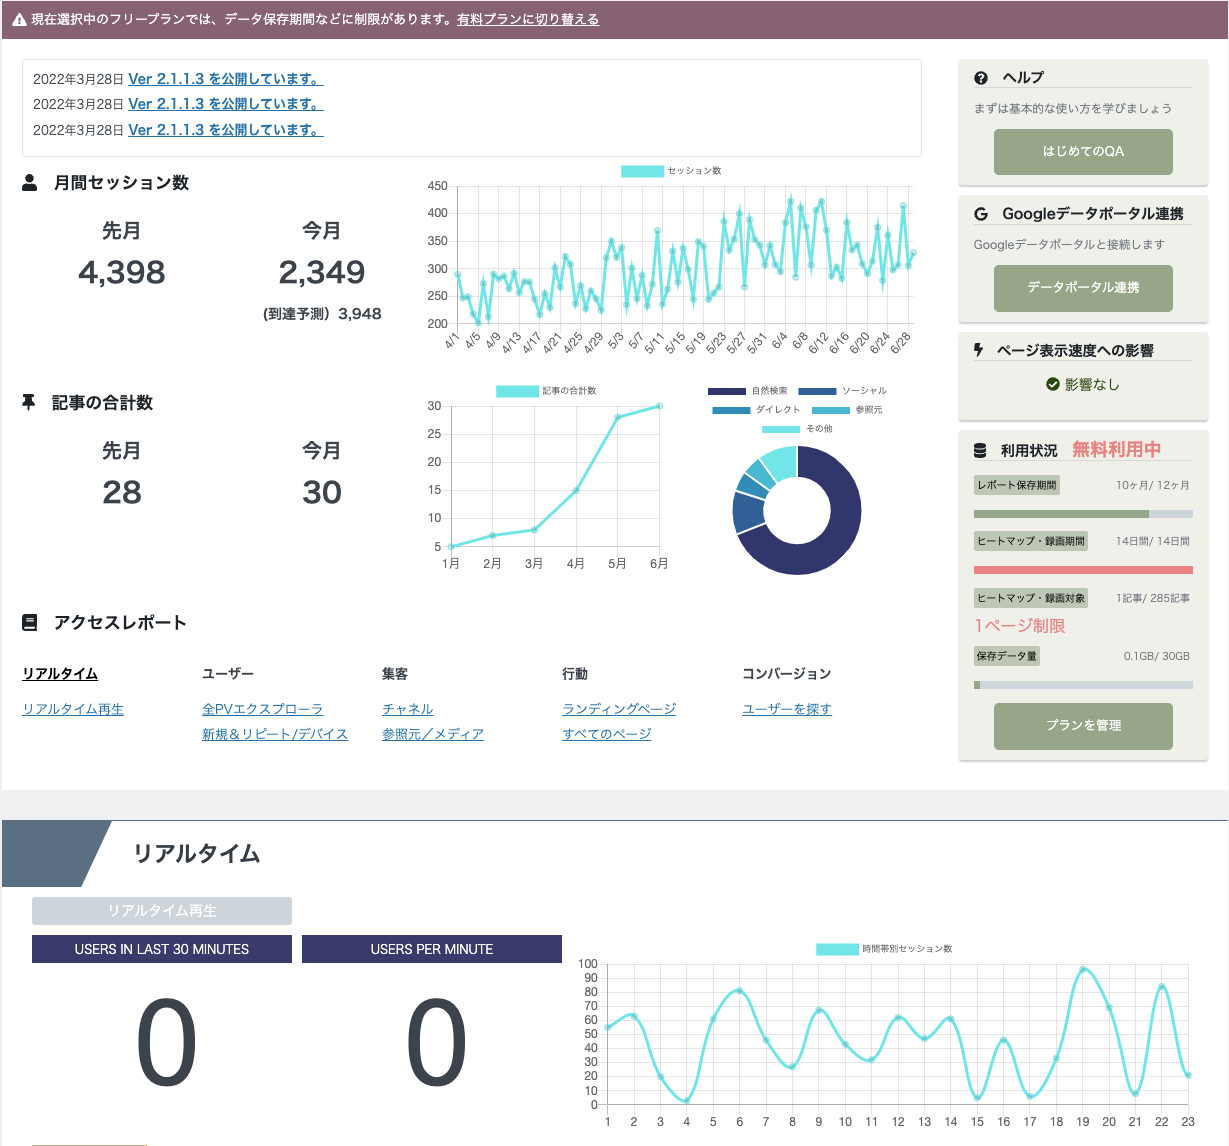Open the チャネル report link
The image size is (1229, 1146).
(x=408, y=709)
